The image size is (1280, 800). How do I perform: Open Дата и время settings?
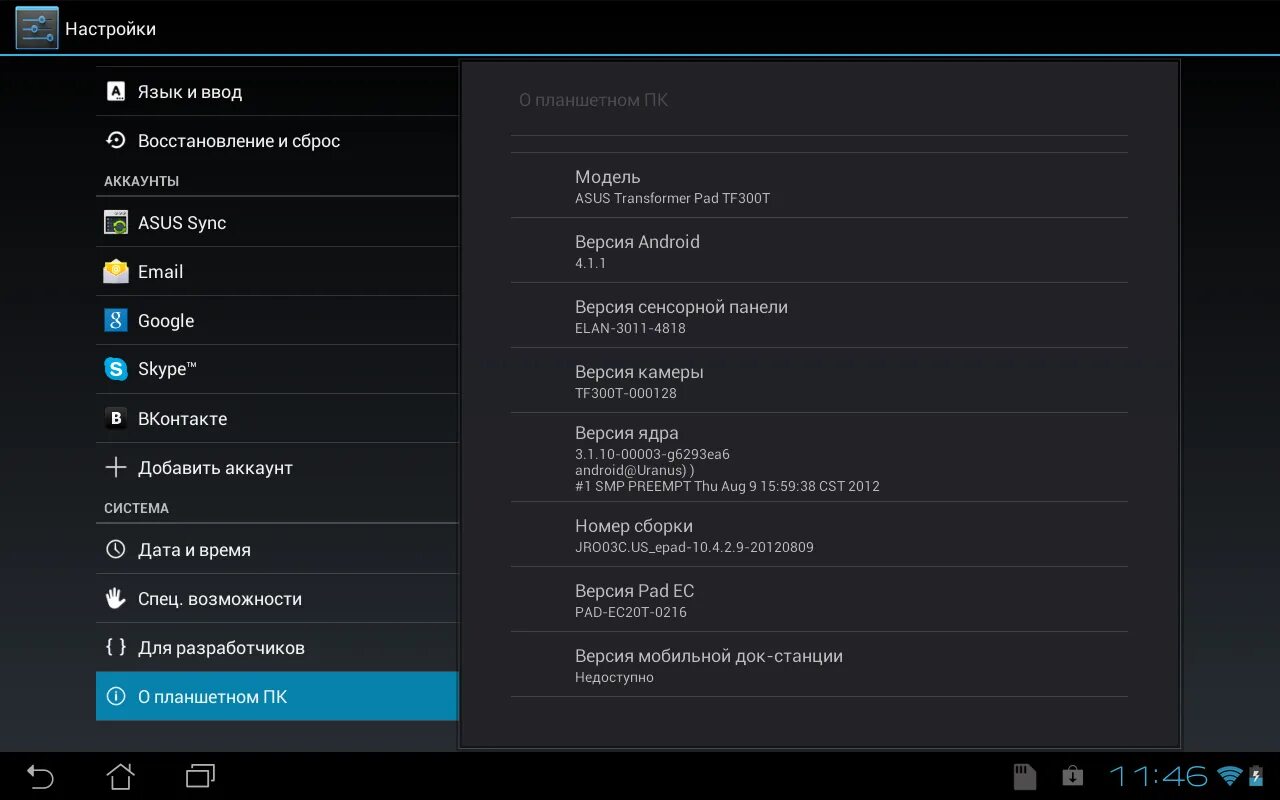coord(277,550)
